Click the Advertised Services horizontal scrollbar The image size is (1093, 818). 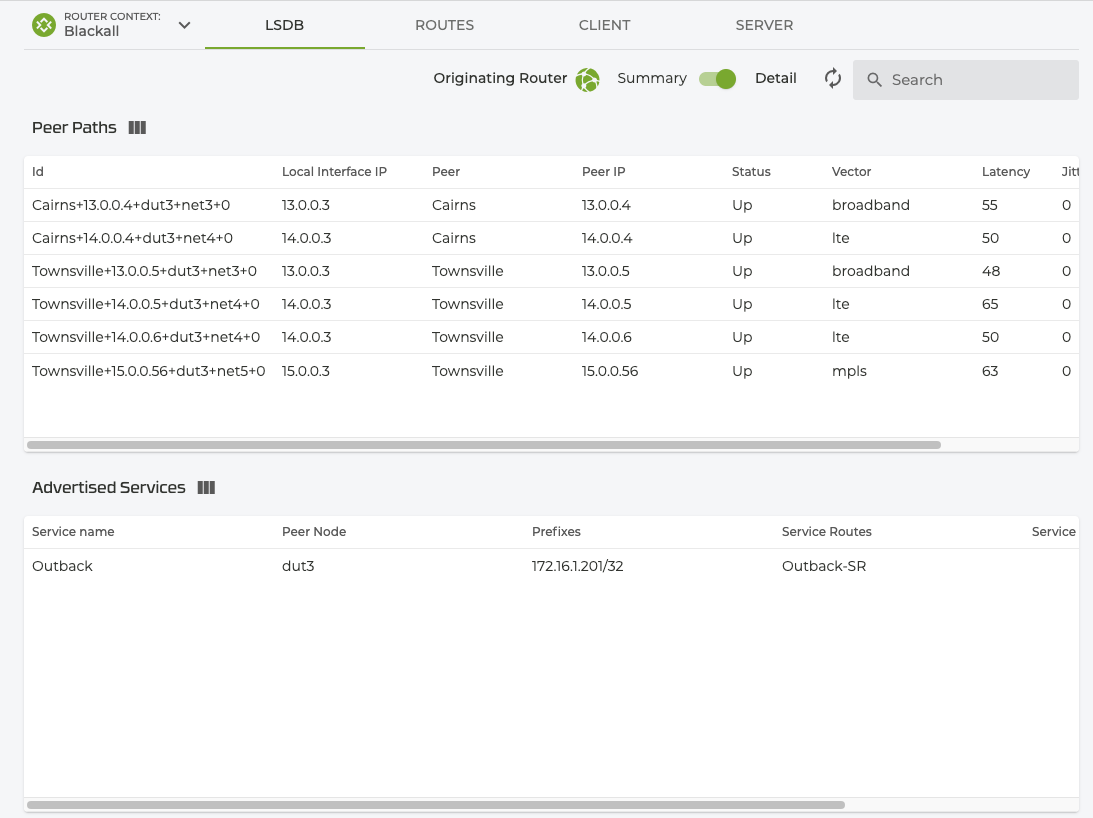(x=436, y=804)
